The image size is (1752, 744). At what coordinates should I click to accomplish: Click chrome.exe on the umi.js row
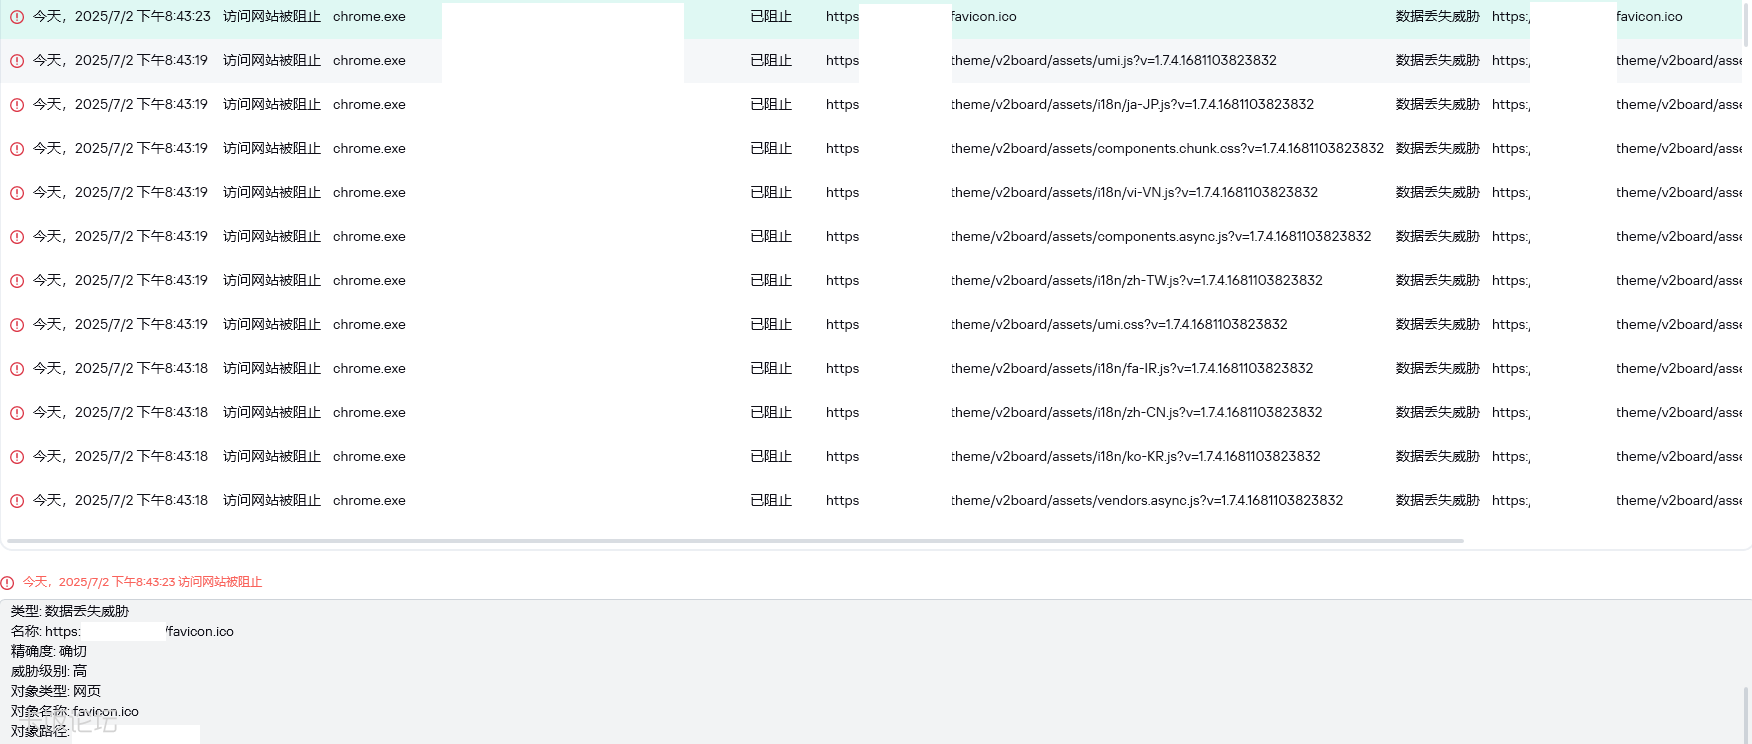point(369,60)
